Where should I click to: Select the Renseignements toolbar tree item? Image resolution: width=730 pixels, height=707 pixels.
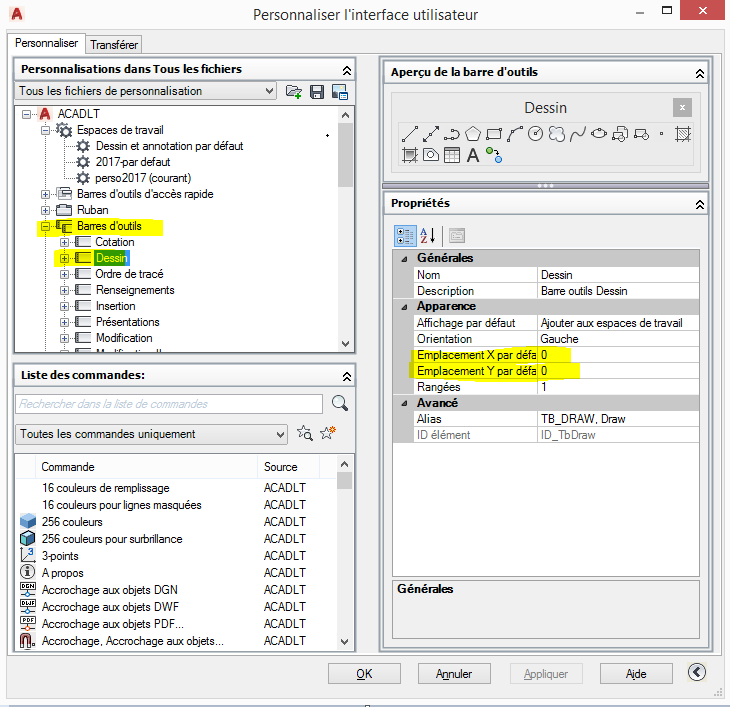(135, 290)
